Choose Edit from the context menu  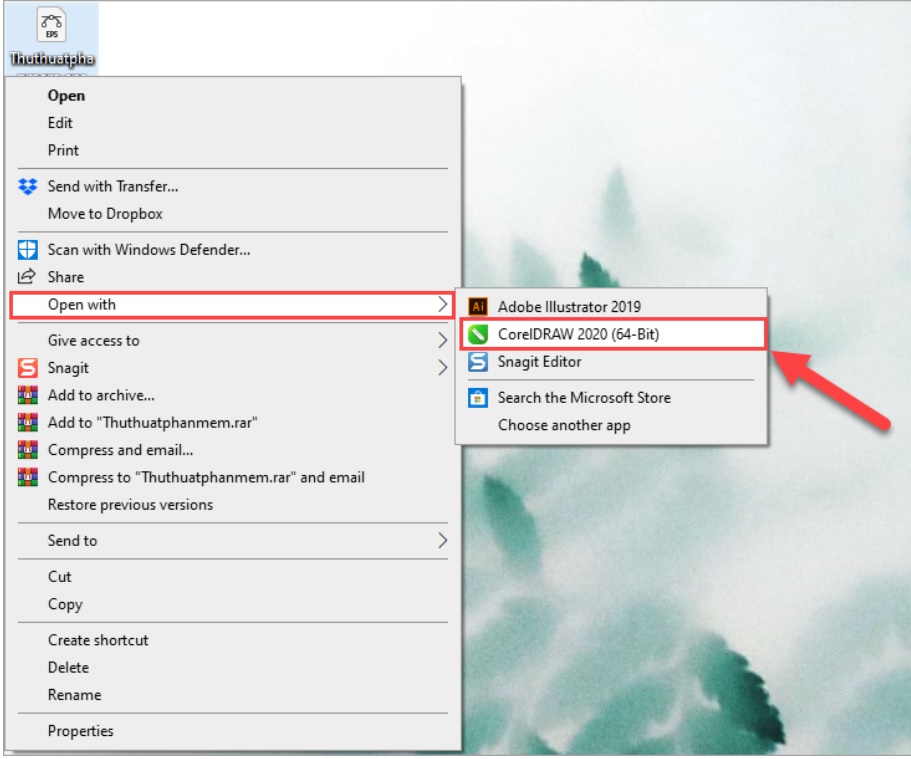point(233,123)
